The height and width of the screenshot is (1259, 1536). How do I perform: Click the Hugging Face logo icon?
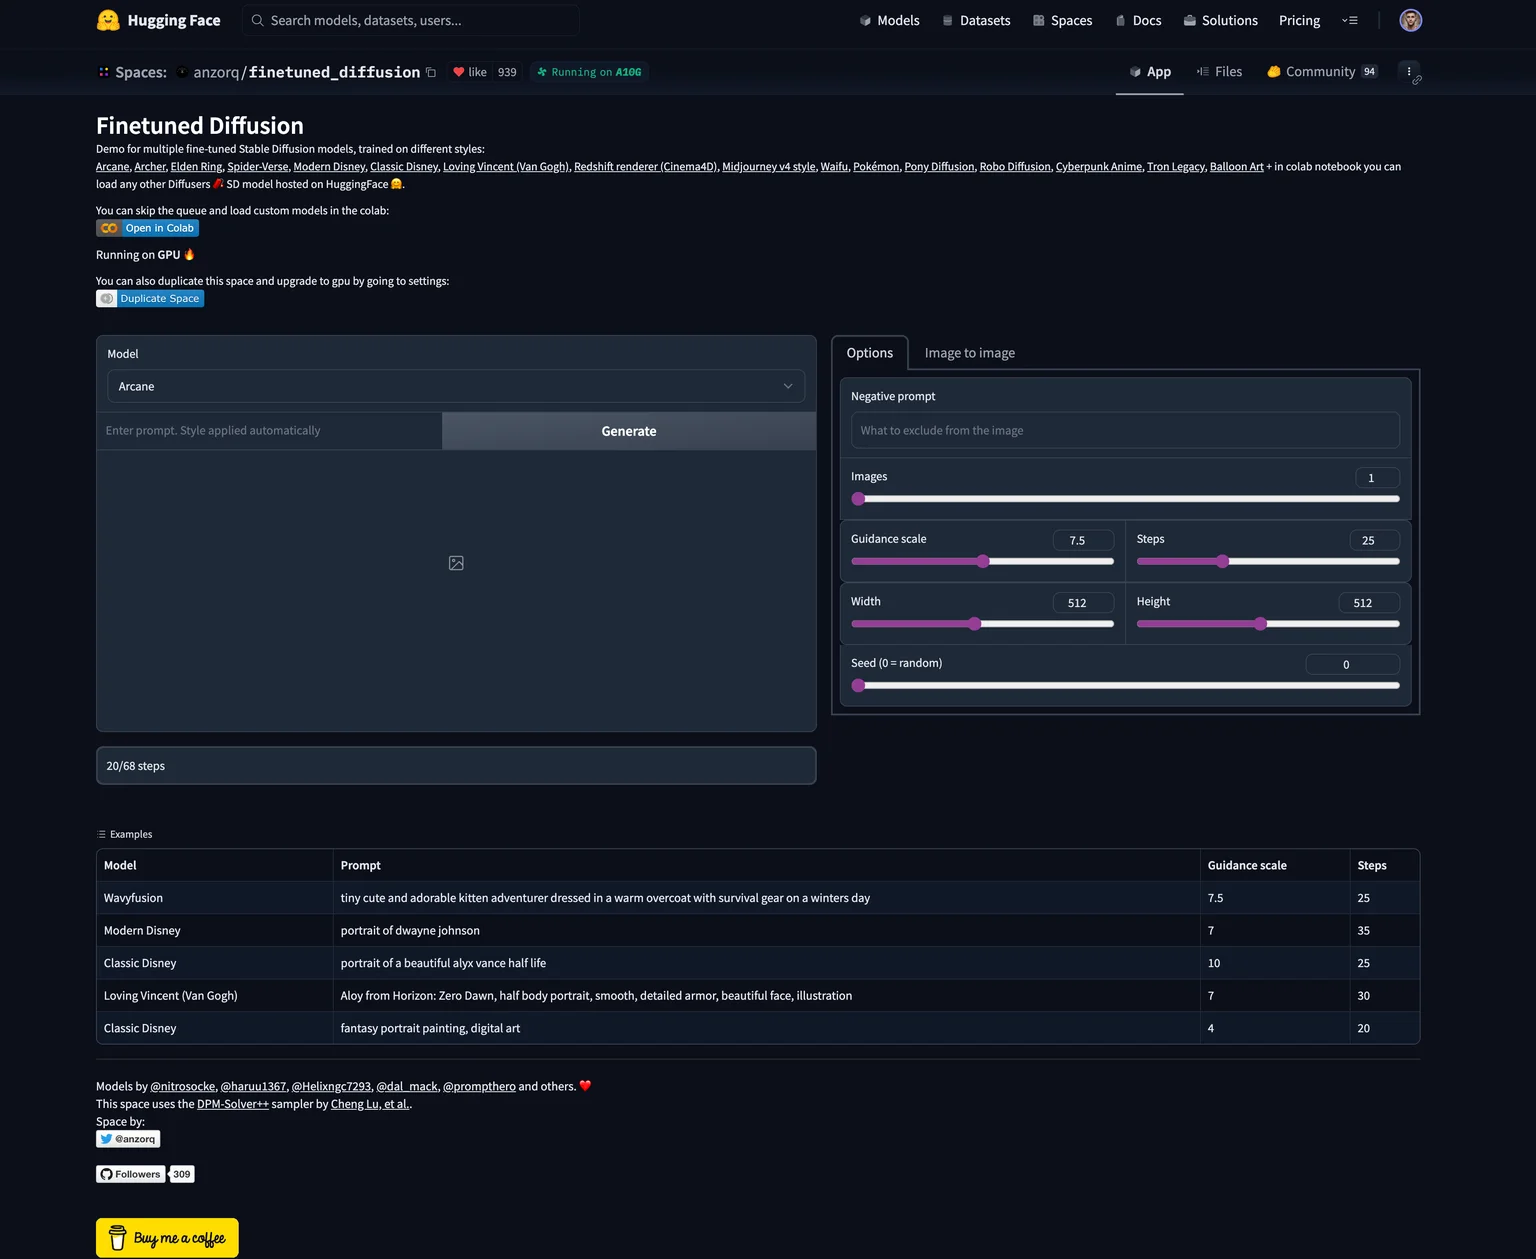click(x=108, y=20)
